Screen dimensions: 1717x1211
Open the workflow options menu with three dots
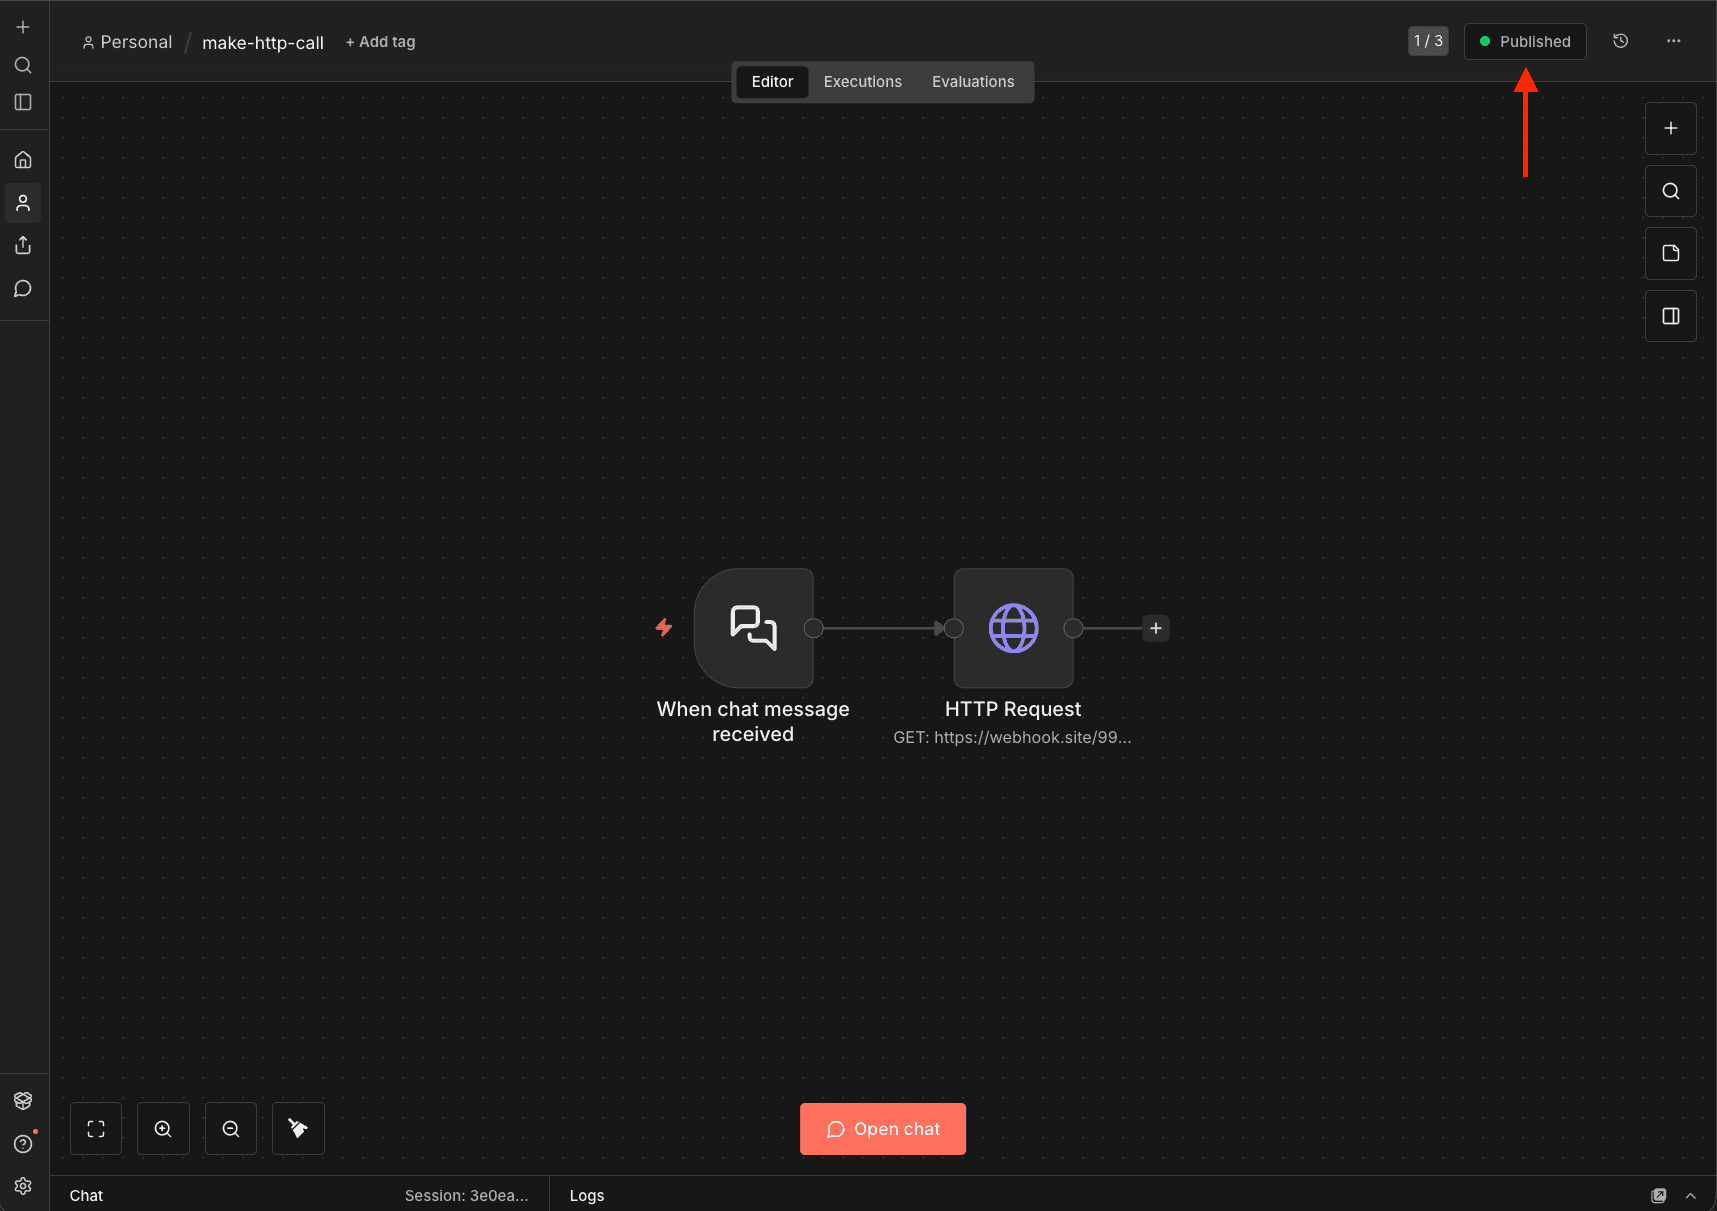[1675, 41]
